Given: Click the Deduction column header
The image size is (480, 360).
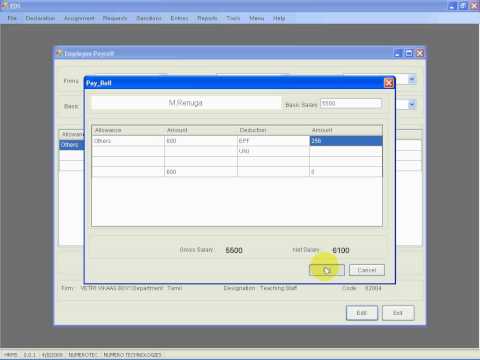Looking at the screenshot, I should [273, 130].
